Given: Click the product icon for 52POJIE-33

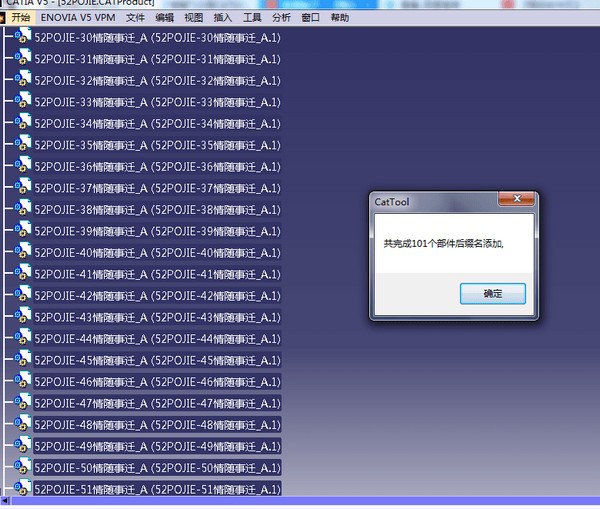Looking at the screenshot, I should pyautogui.click(x=23, y=100).
